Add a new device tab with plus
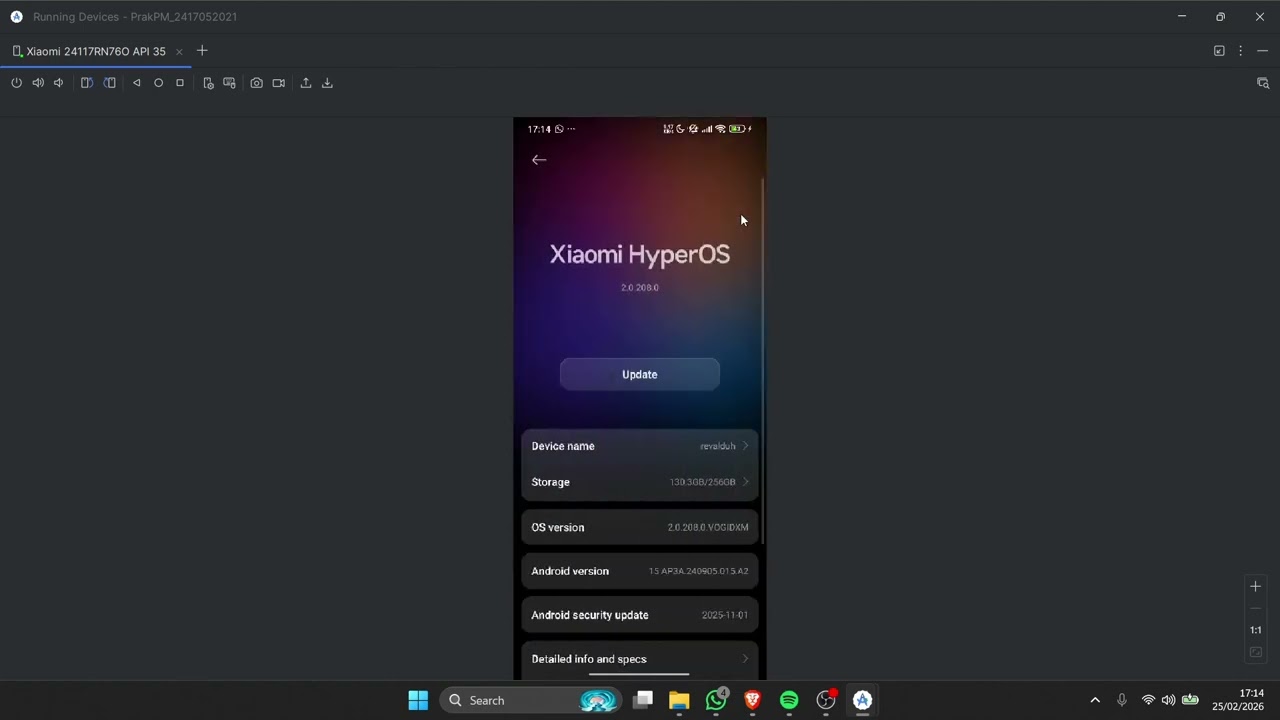 (202, 51)
